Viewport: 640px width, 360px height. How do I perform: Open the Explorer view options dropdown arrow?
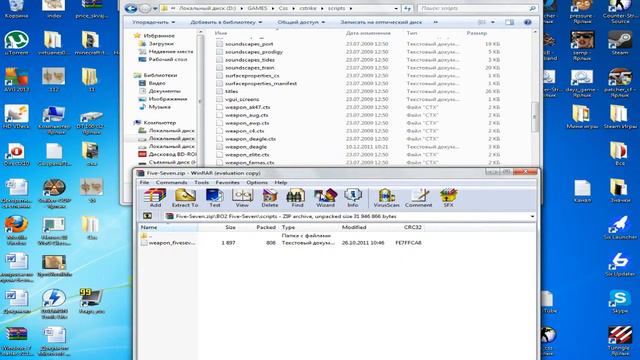tap(493, 22)
